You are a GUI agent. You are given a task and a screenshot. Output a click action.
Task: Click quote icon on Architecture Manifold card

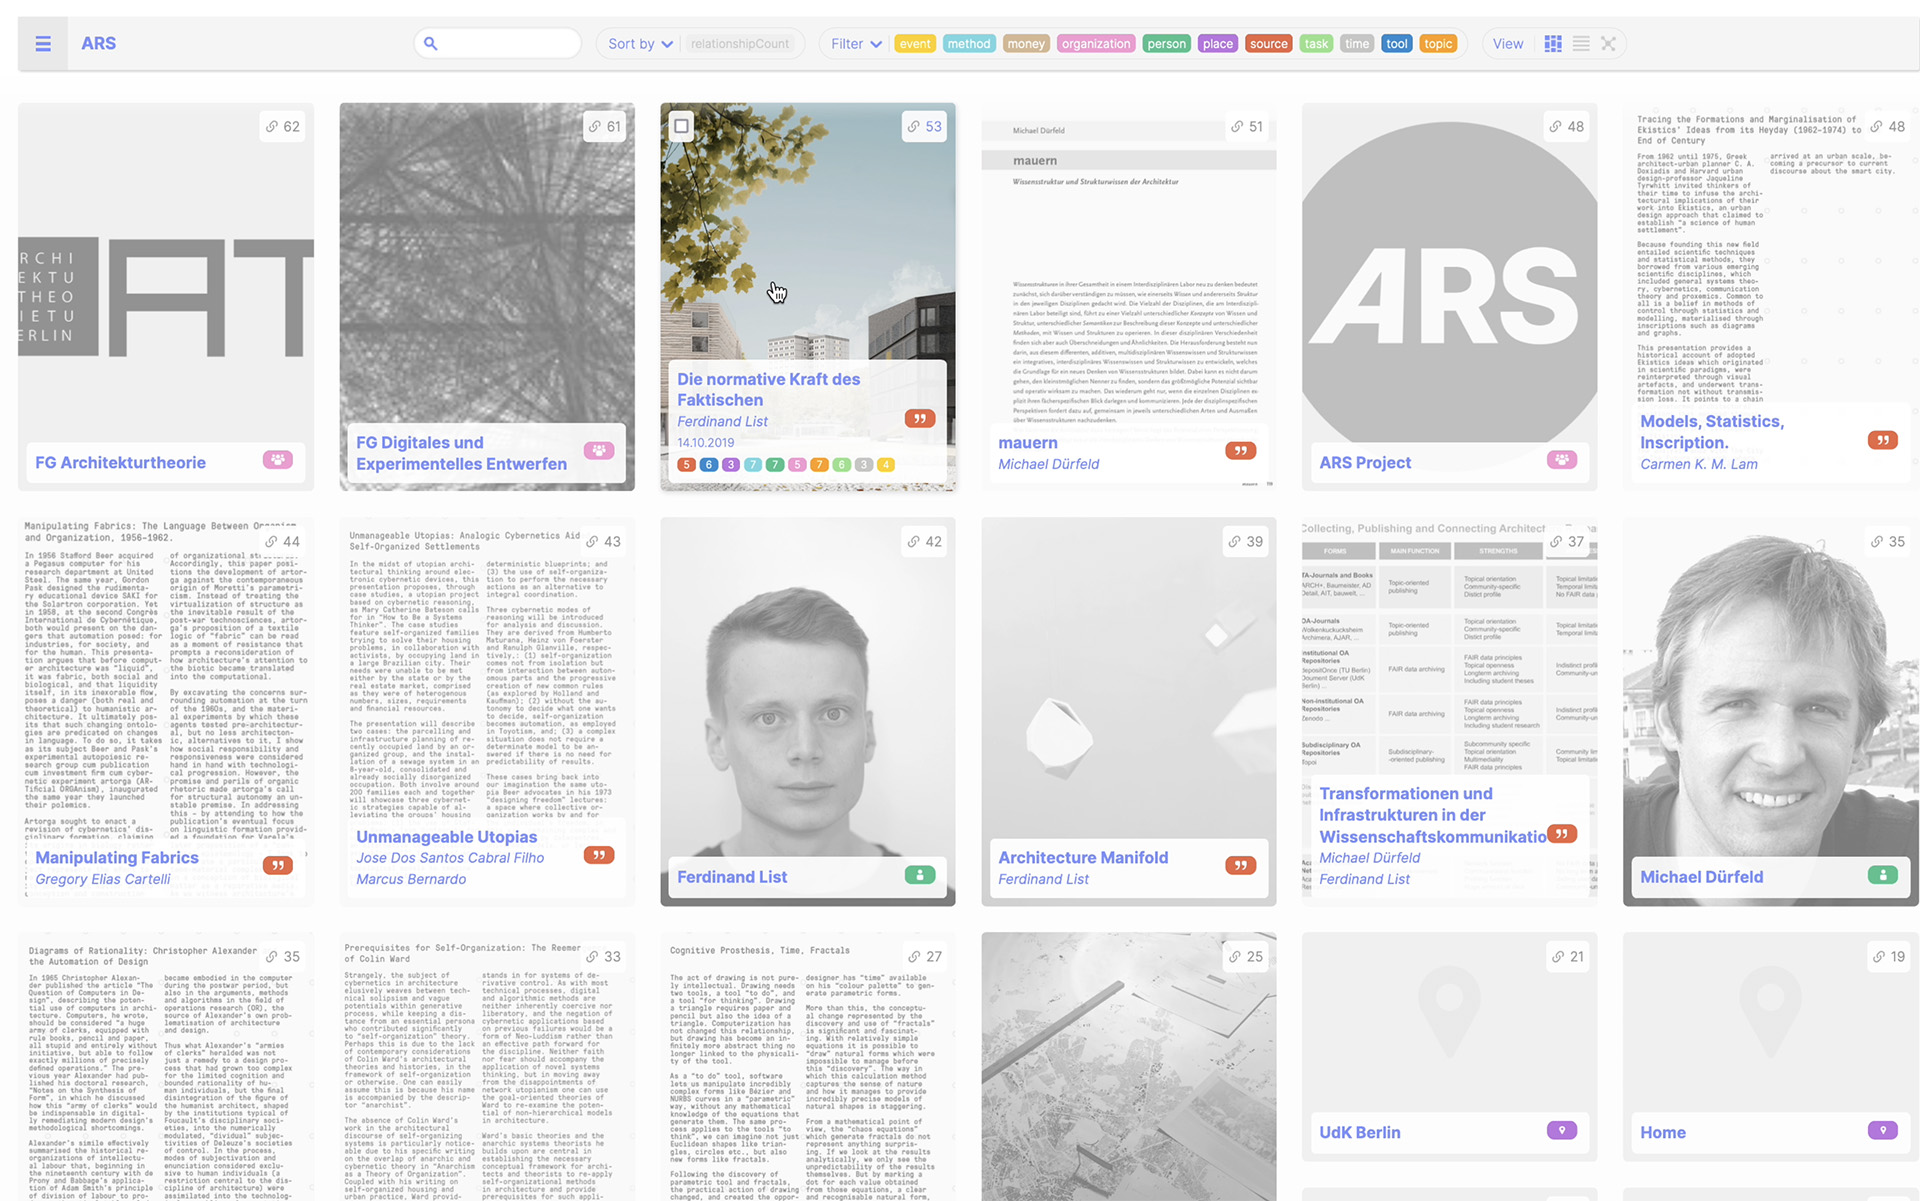point(1240,865)
